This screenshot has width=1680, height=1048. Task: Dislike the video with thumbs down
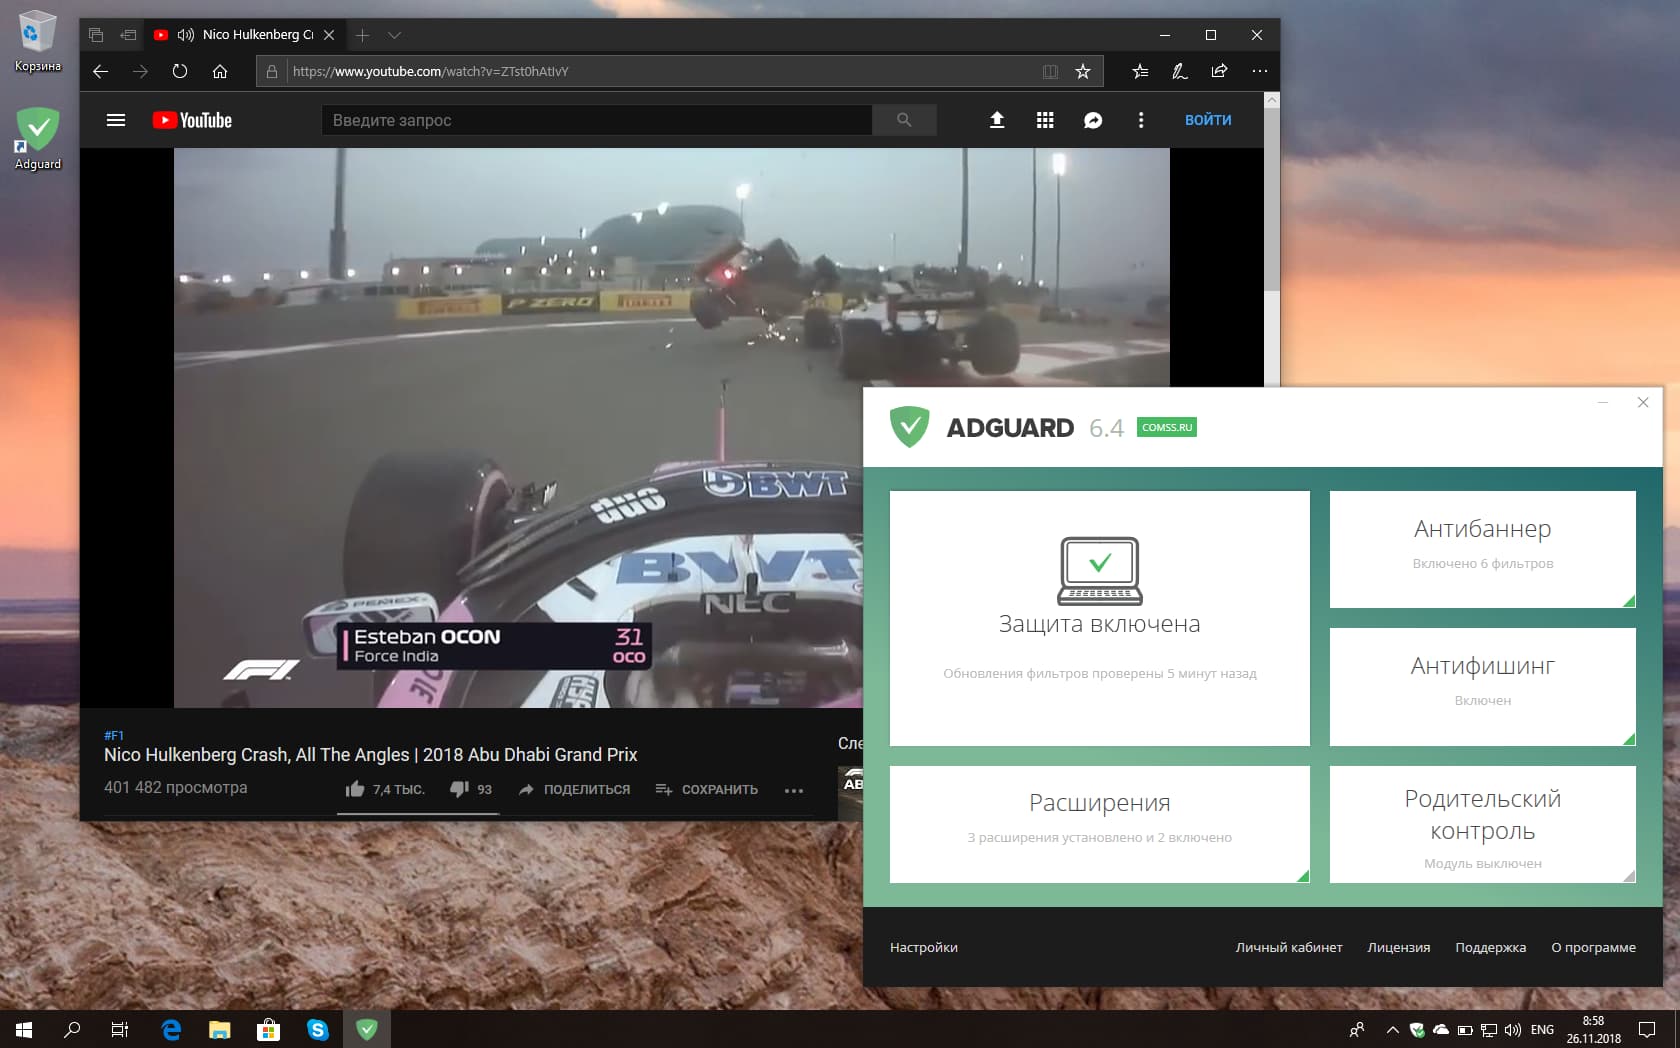click(471, 789)
